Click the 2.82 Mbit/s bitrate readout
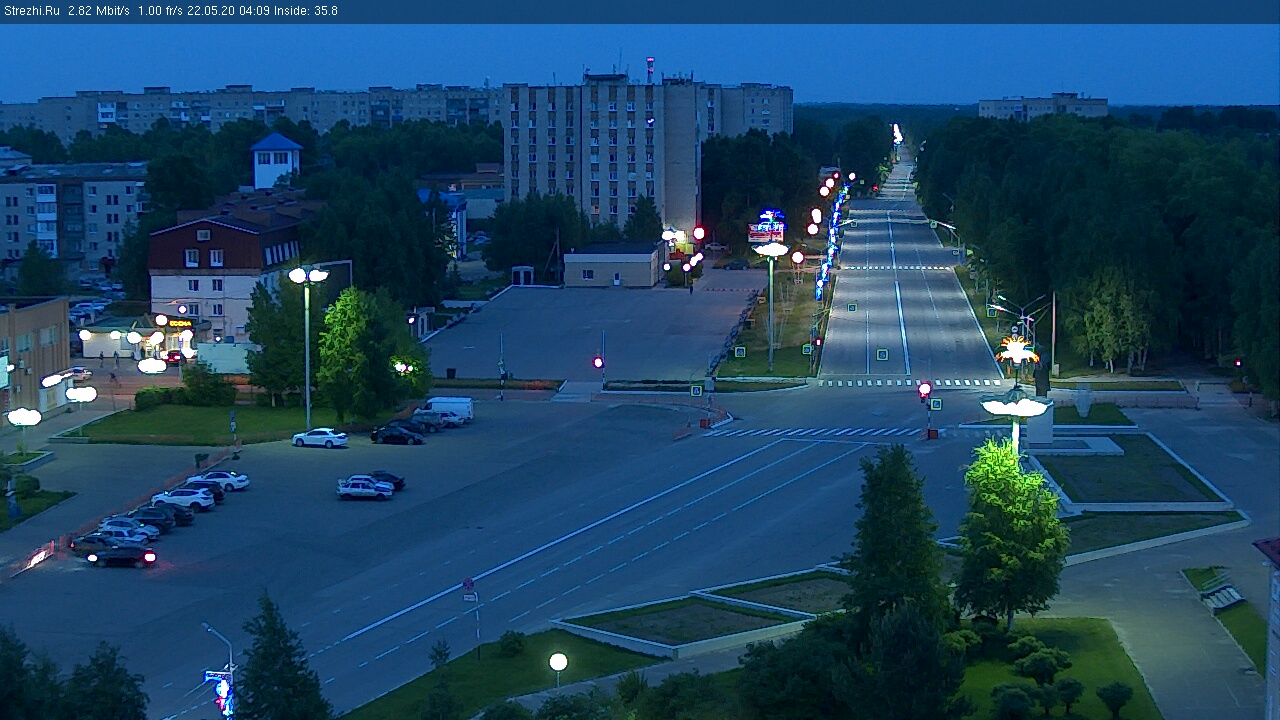Viewport: 1280px width, 720px height. tap(99, 11)
